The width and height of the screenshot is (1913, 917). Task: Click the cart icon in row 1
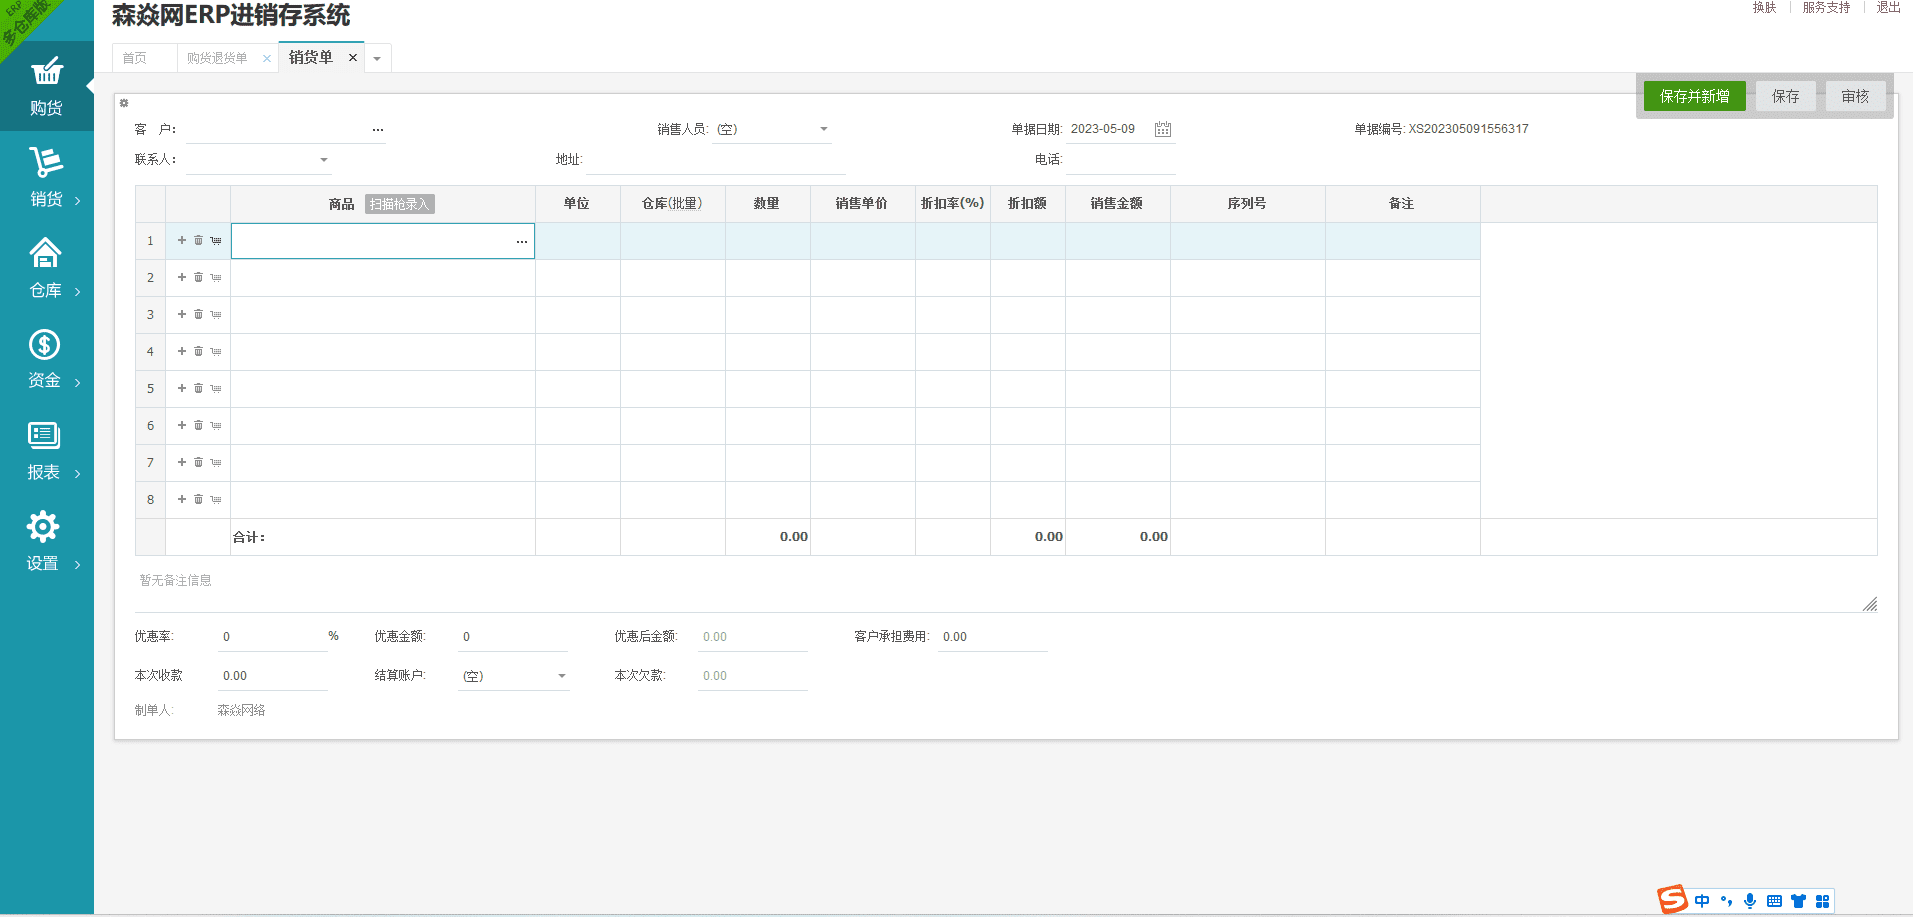coord(215,241)
